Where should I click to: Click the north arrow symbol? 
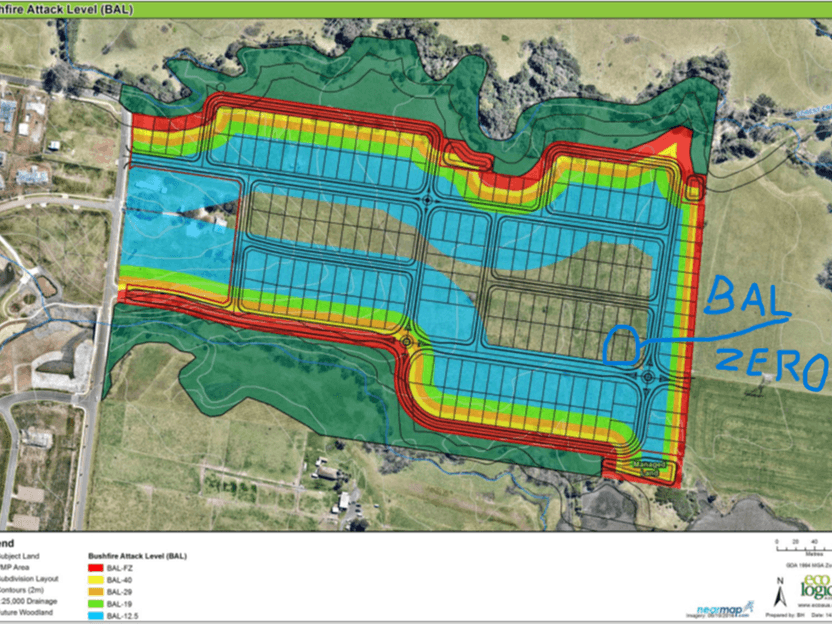point(780,593)
